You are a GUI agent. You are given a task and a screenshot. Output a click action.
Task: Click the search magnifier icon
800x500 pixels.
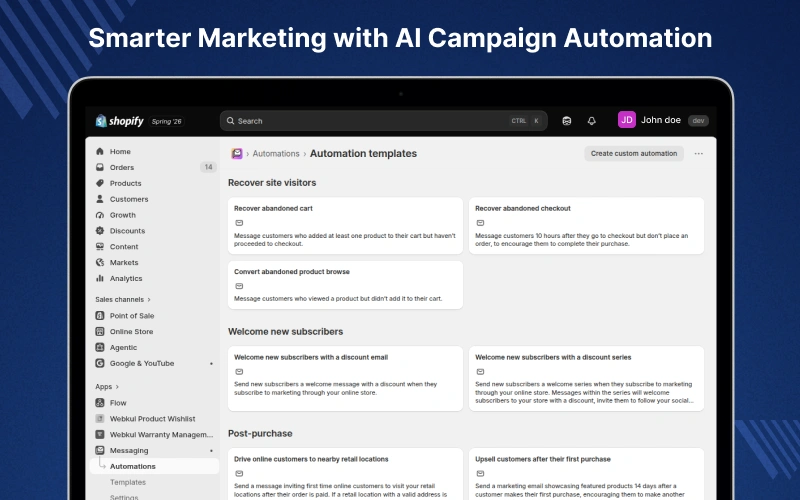pyautogui.click(x=231, y=121)
